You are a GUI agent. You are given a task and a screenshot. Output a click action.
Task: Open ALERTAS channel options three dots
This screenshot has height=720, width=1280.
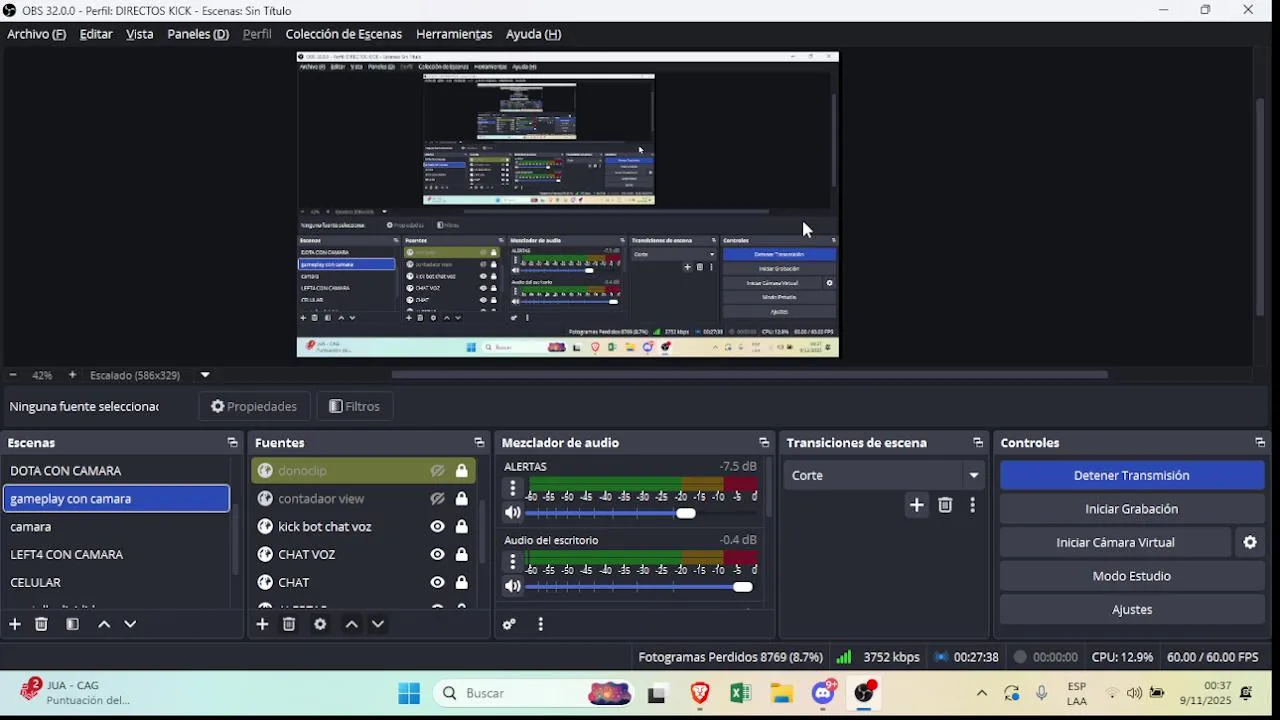(513, 488)
